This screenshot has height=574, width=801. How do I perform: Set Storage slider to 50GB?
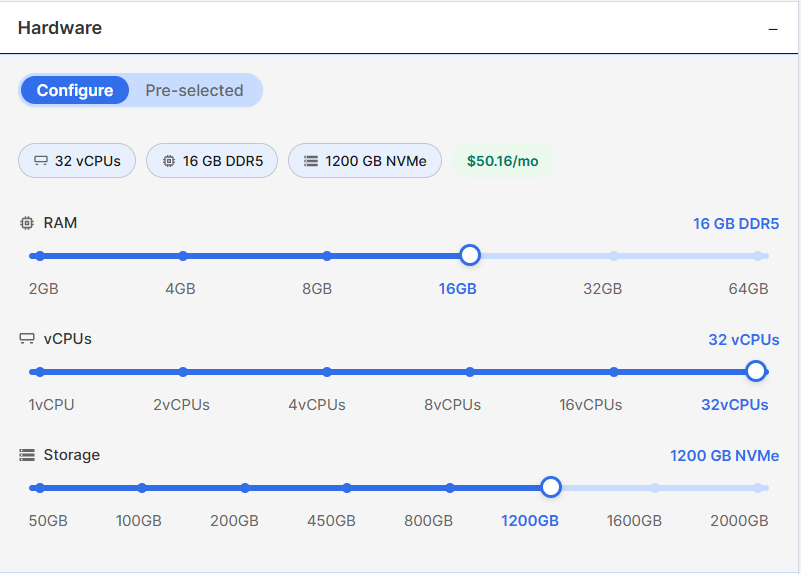[x=40, y=488]
